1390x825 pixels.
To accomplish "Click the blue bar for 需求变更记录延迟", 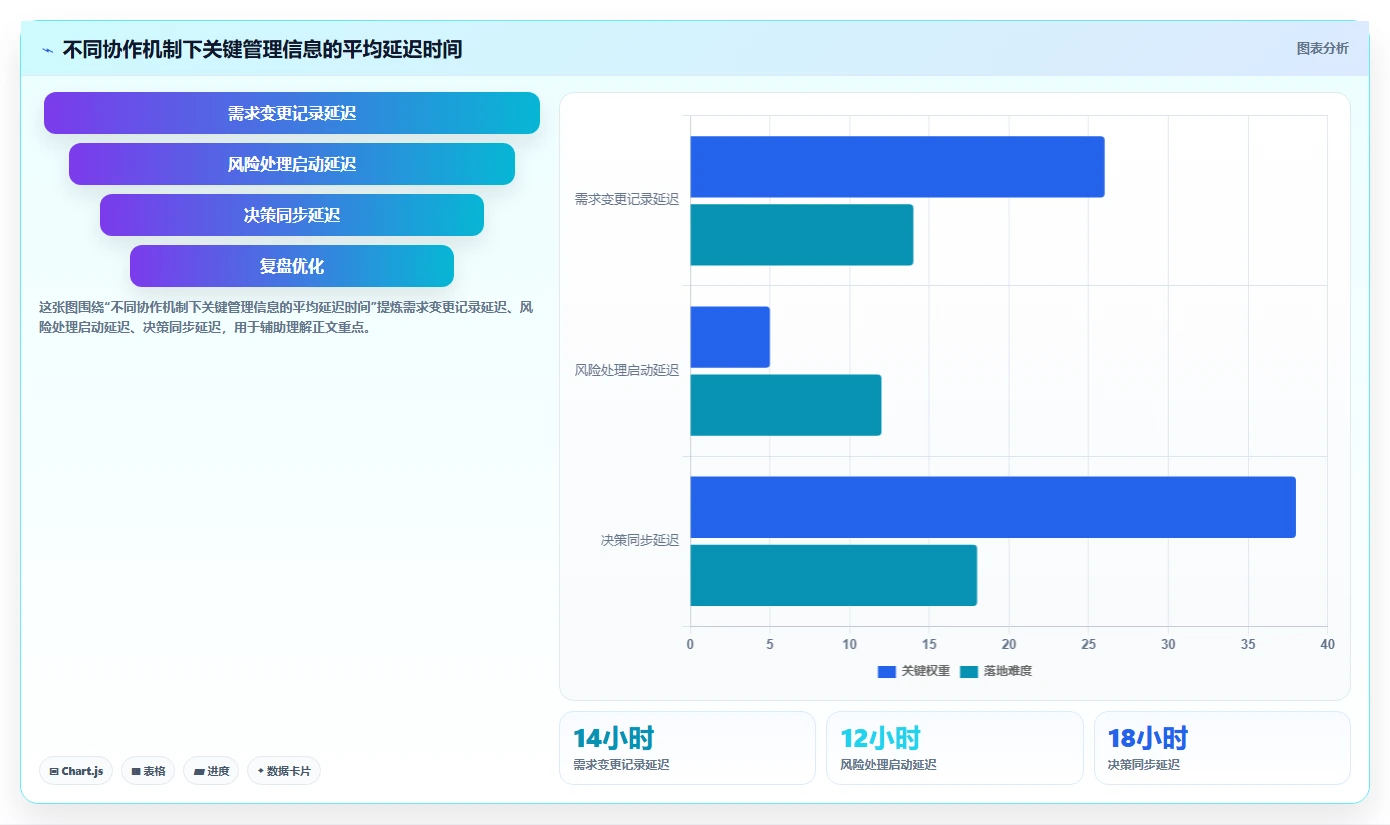I will [897, 167].
